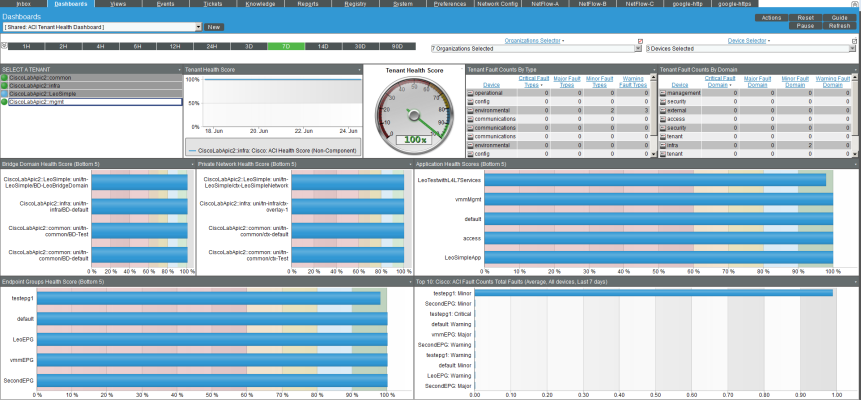
Task: Click the red icon above Organizations Selector dropdown
Action: point(638,41)
